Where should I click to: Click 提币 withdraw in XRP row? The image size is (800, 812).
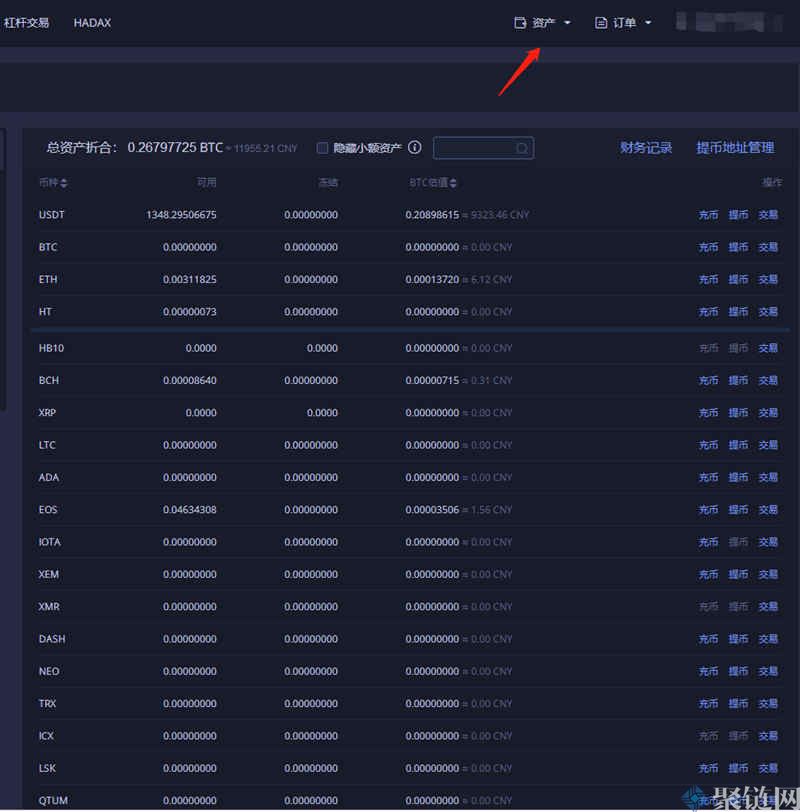pyautogui.click(x=738, y=413)
